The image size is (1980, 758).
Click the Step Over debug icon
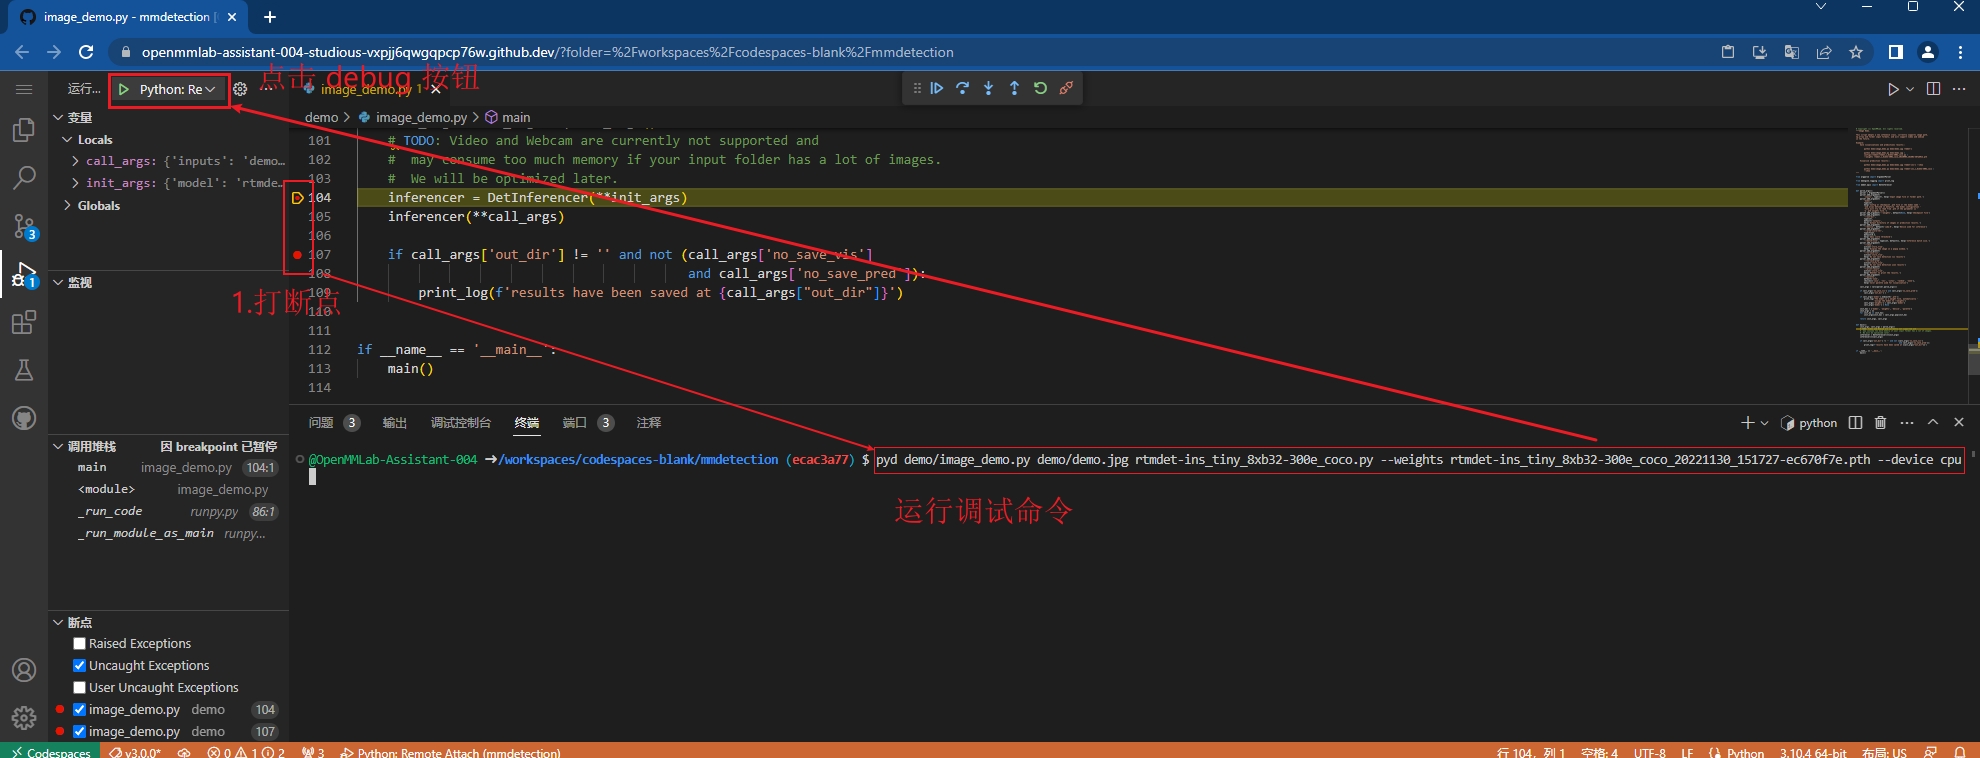pyautogui.click(x=962, y=88)
